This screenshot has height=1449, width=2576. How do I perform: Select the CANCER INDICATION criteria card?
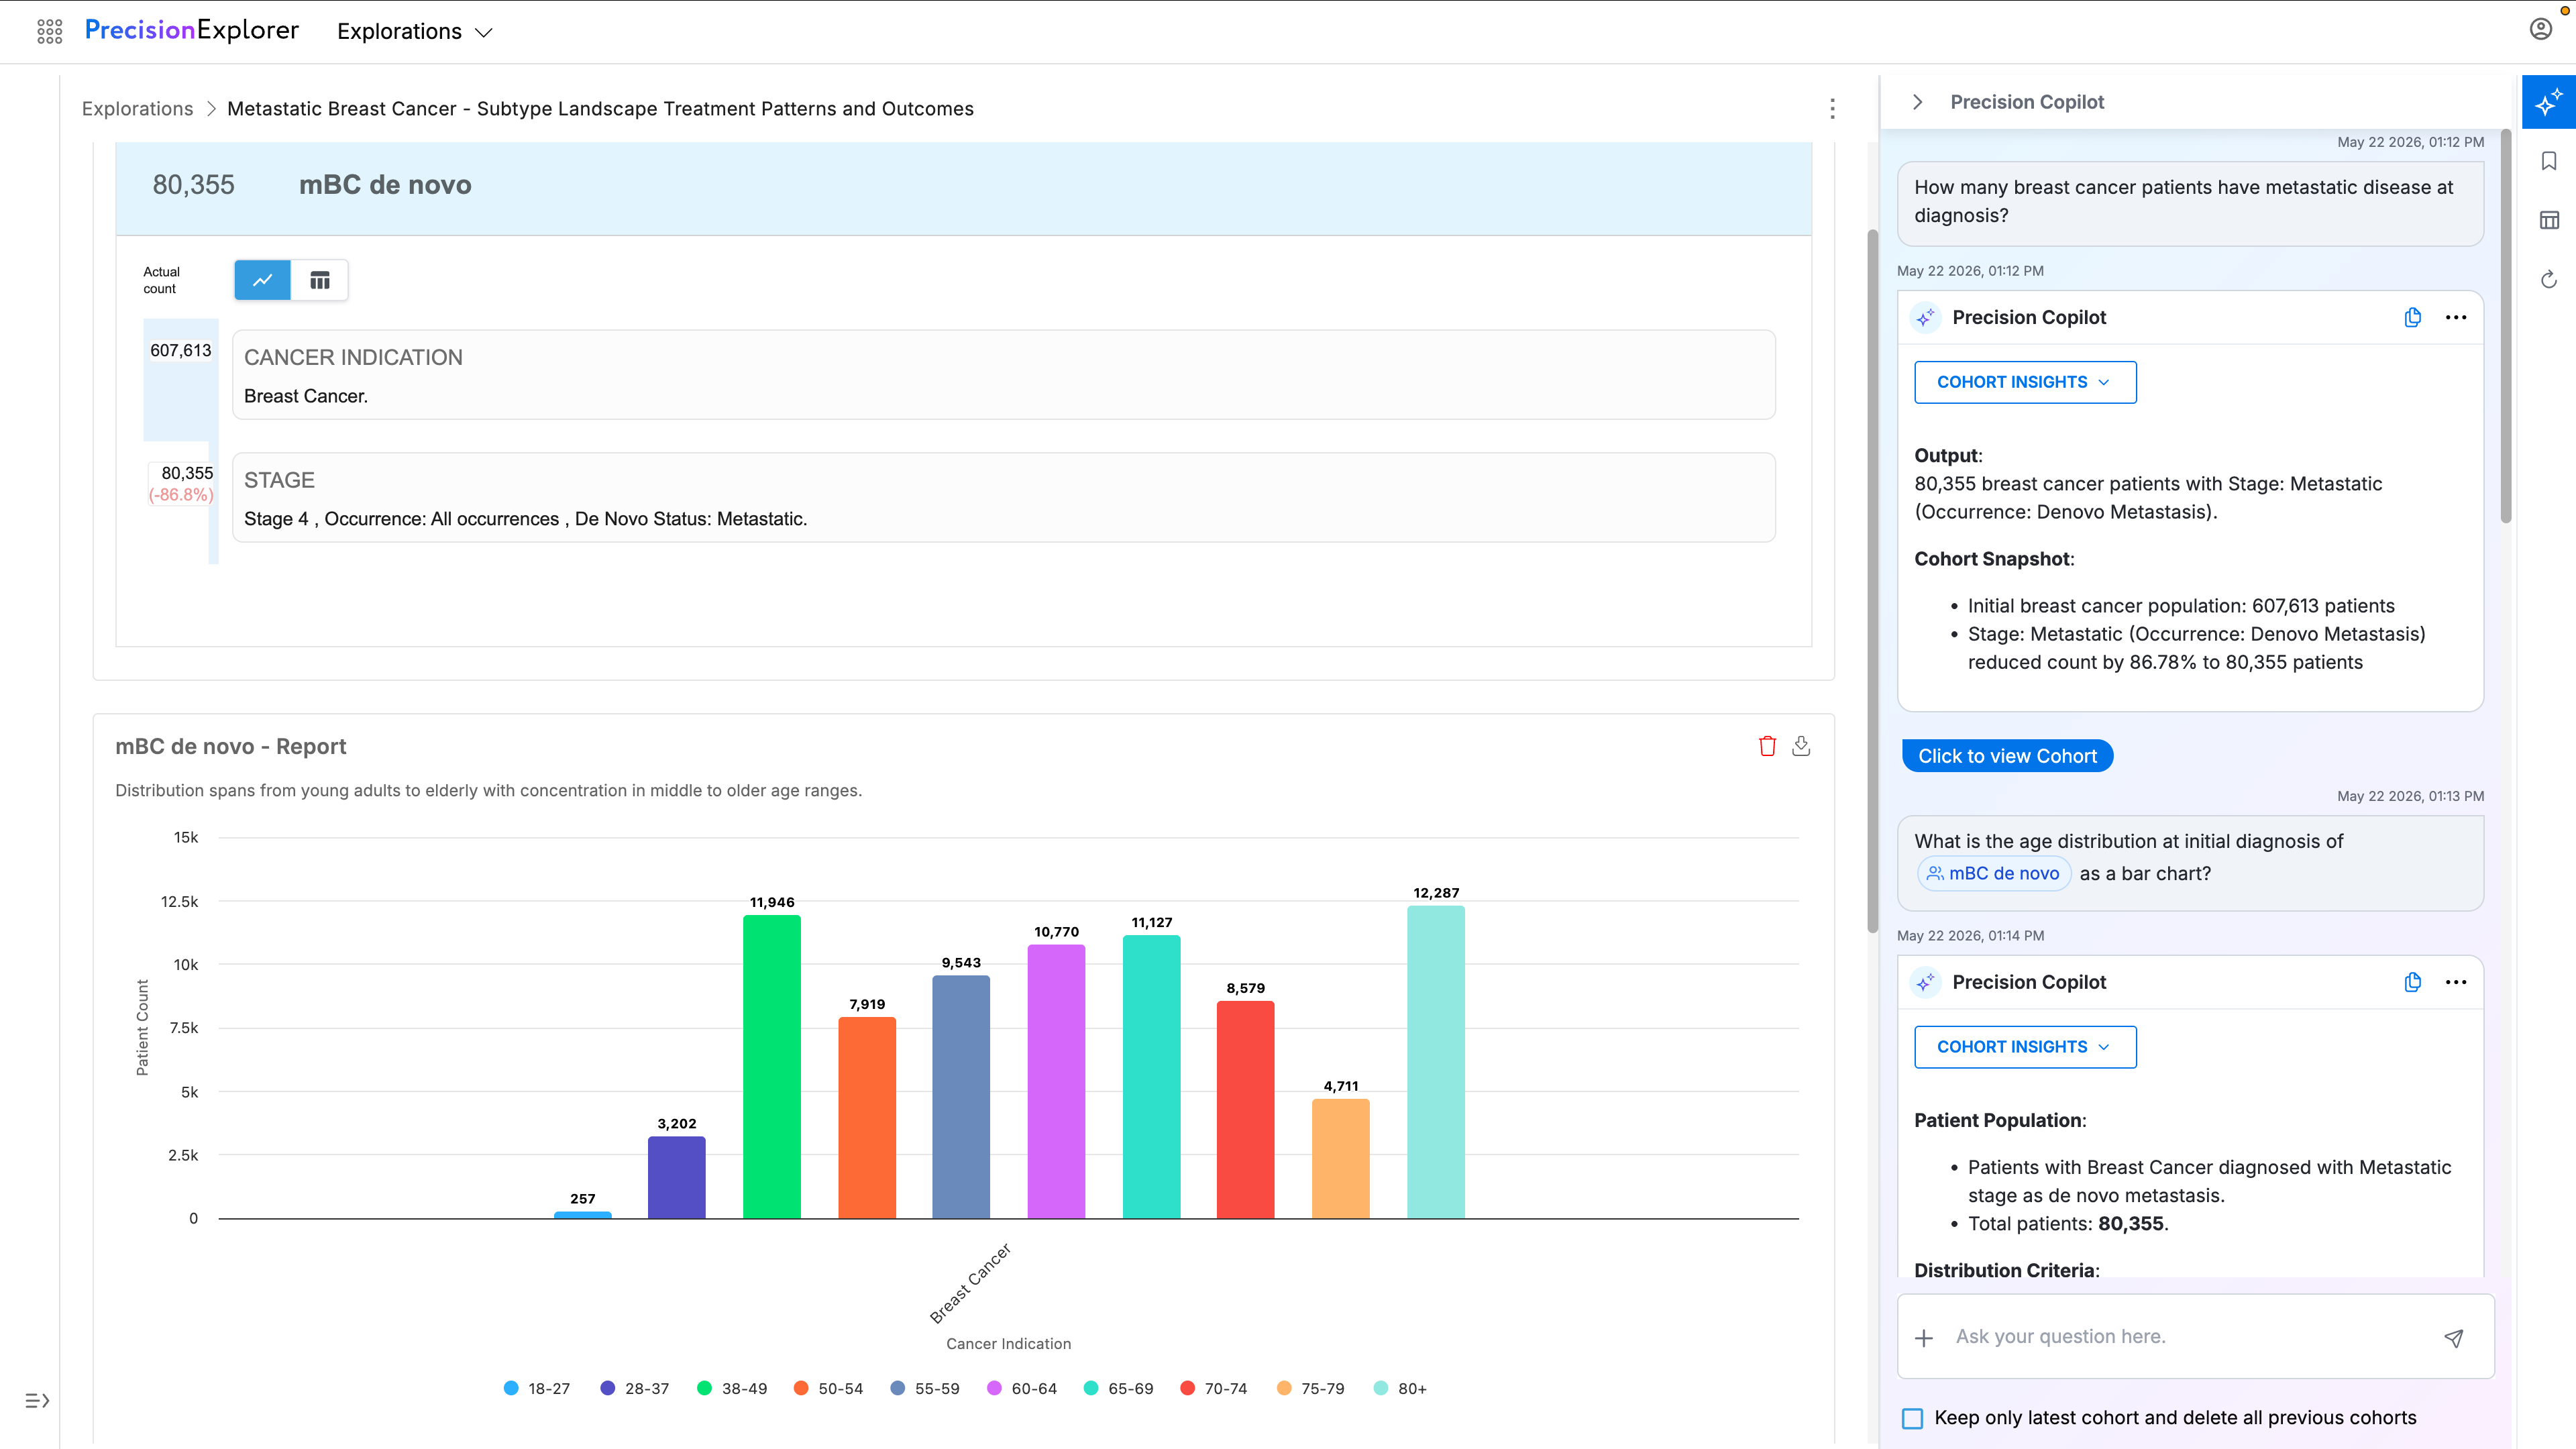(x=1004, y=375)
